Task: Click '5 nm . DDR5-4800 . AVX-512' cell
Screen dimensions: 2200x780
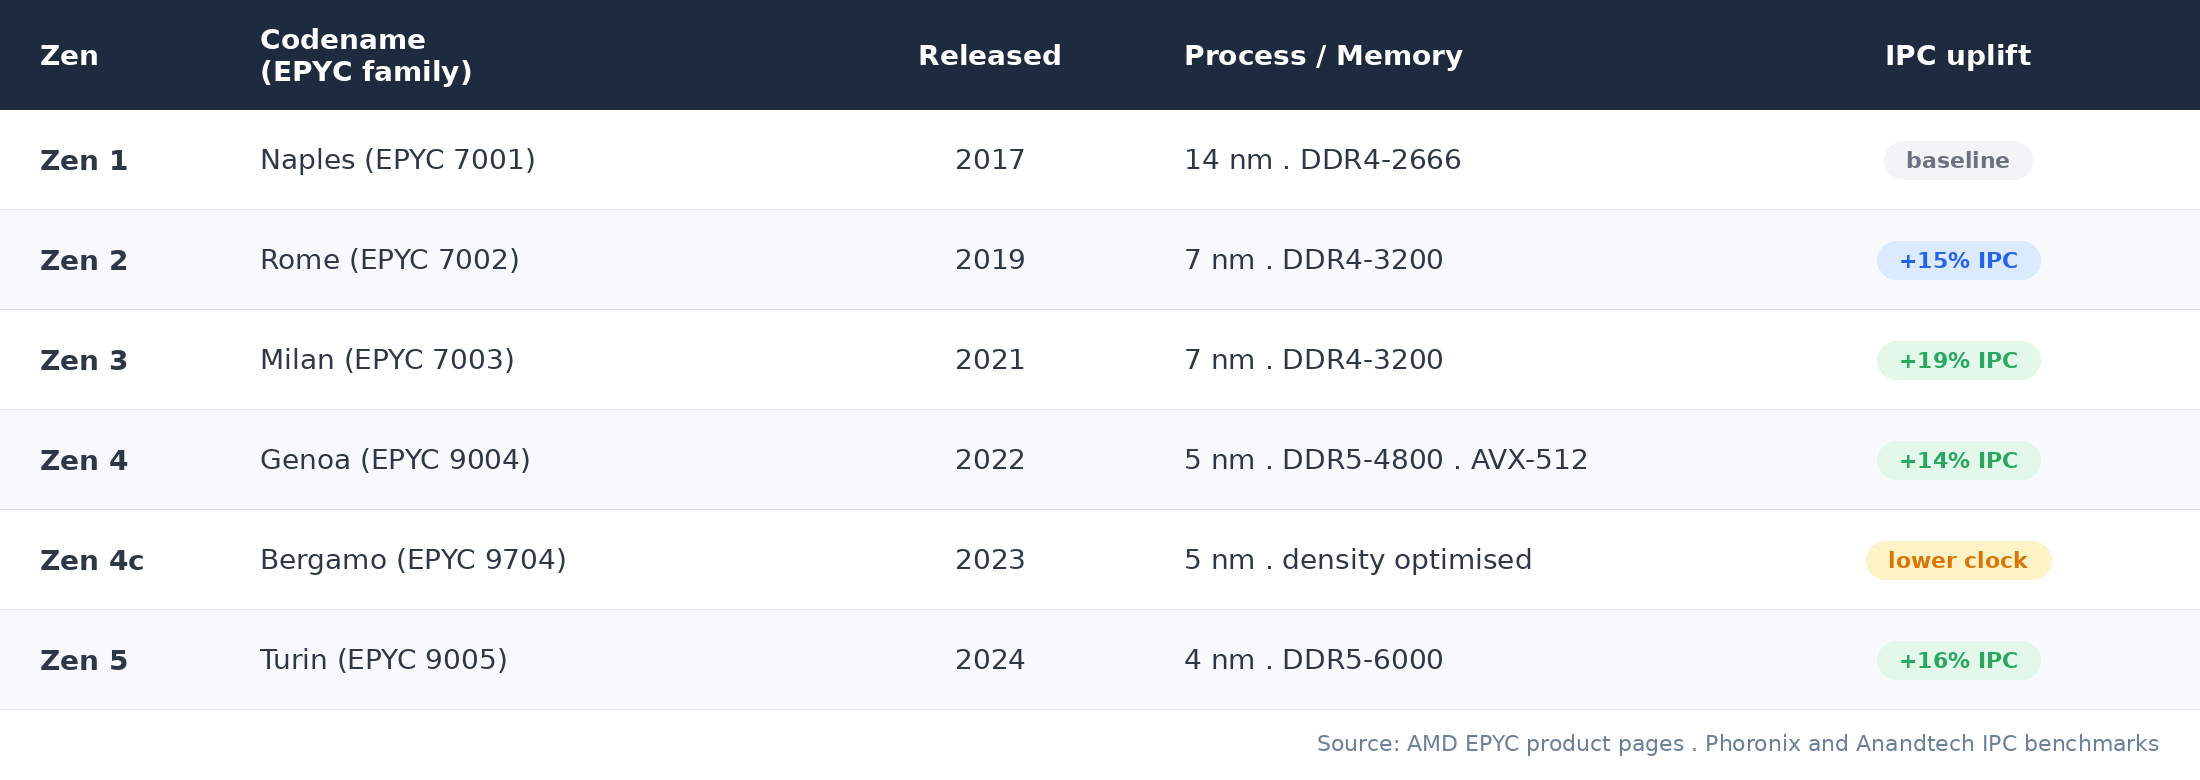Action: coord(1386,460)
